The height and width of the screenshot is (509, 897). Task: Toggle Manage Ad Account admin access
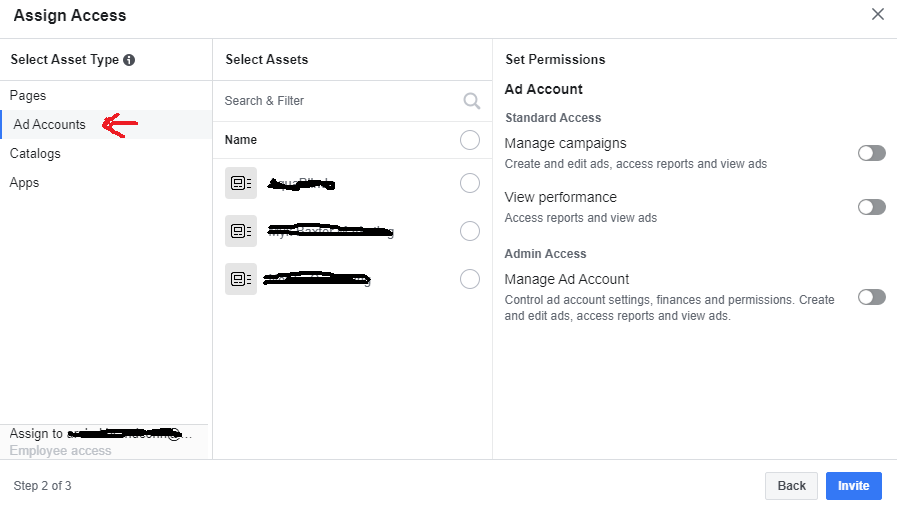[x=871, y=297]
